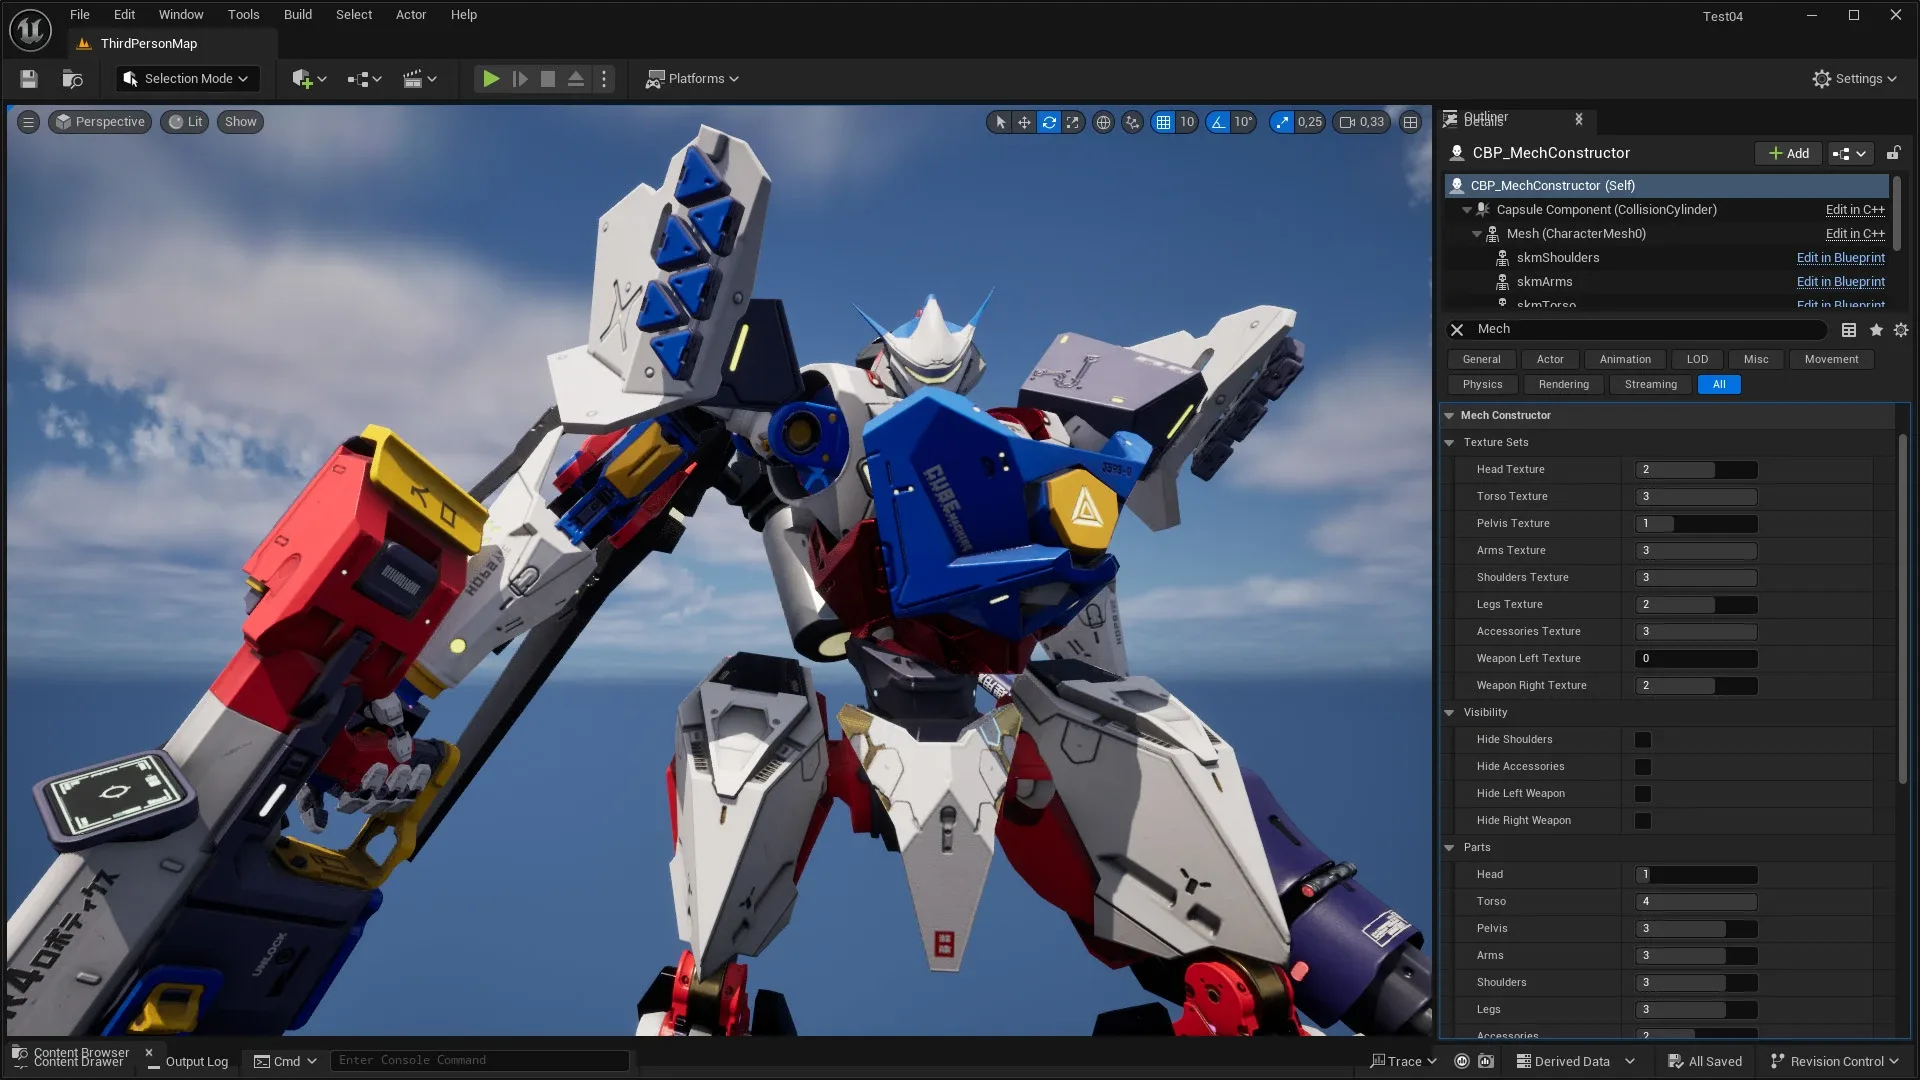Click the console command input field
The height and width of the screenshot is (1080, 1920).
coord(480,1060)
